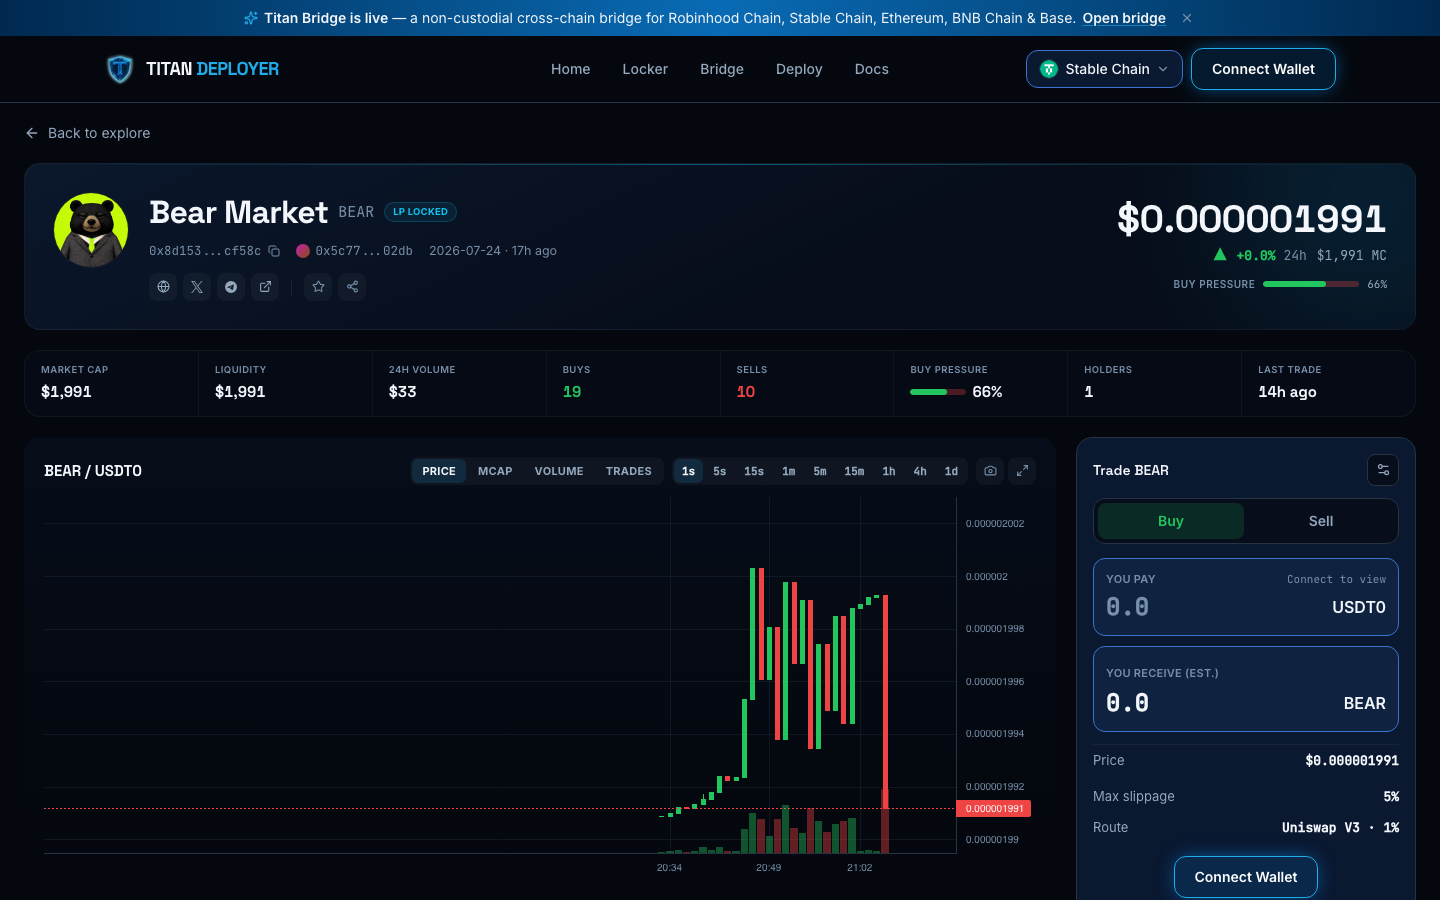1440x900 pixels.
Task: Select the 15m chart interval
Action: click(854, 471)
